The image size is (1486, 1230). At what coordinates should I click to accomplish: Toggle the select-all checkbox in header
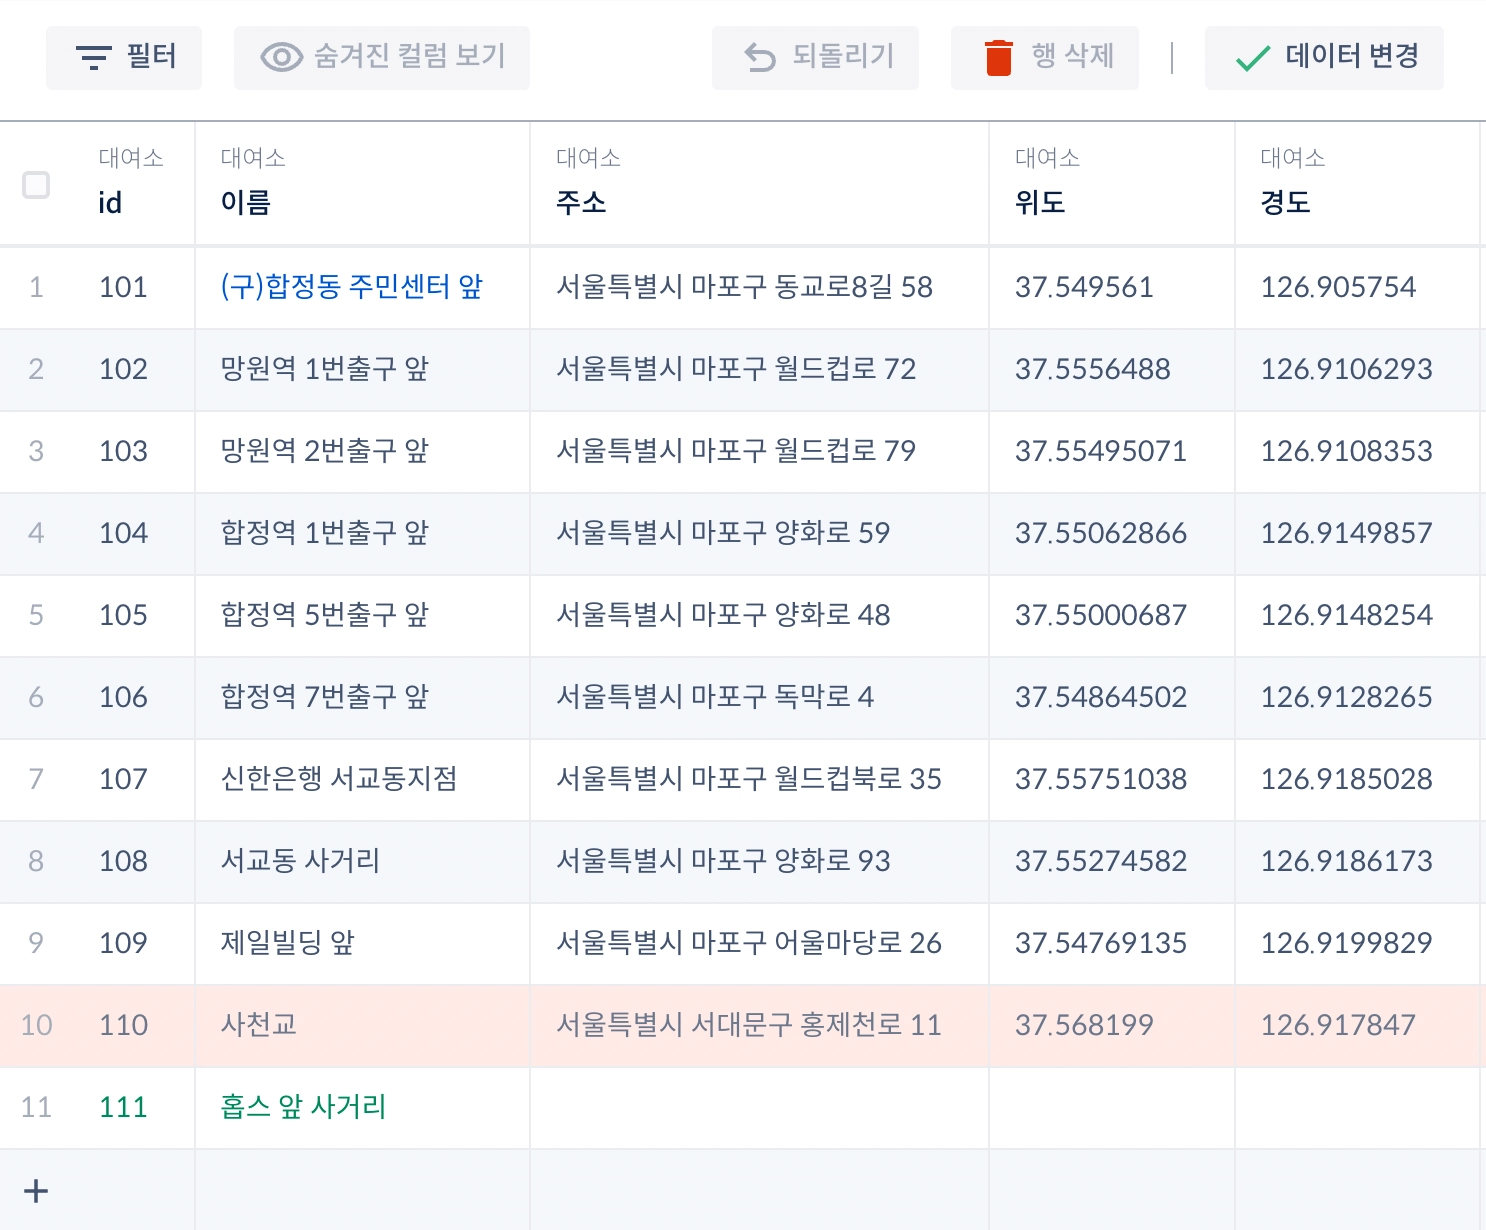coord(36,185)
